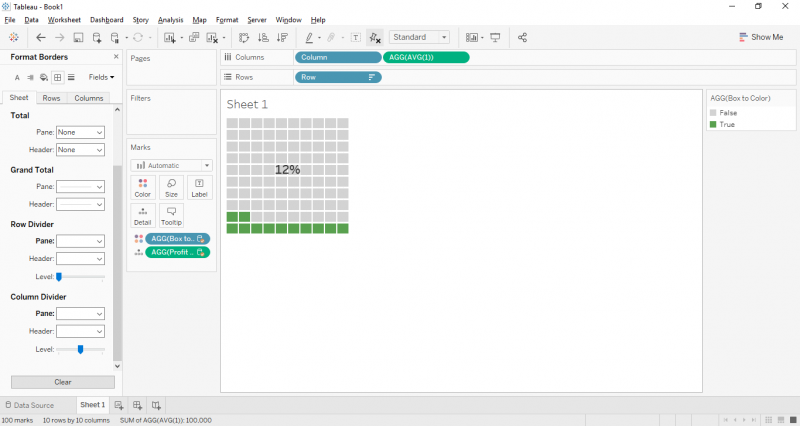Open the Tooltip marks card
800x426 pixels.
[x=171, y=216]
